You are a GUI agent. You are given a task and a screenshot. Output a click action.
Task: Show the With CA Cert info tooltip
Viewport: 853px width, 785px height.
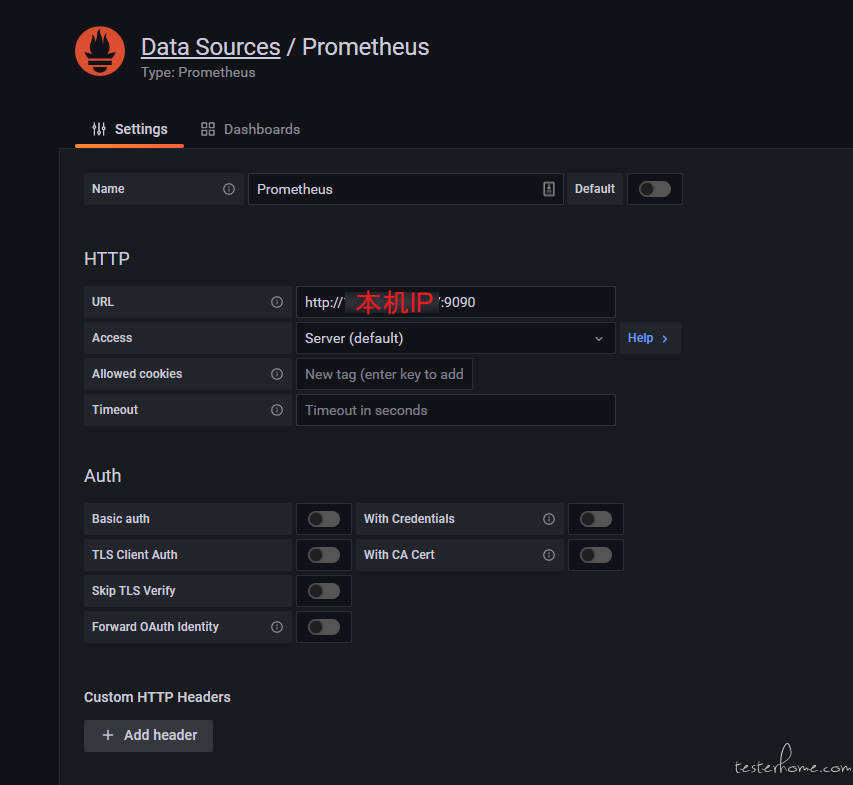coord(549,555)
